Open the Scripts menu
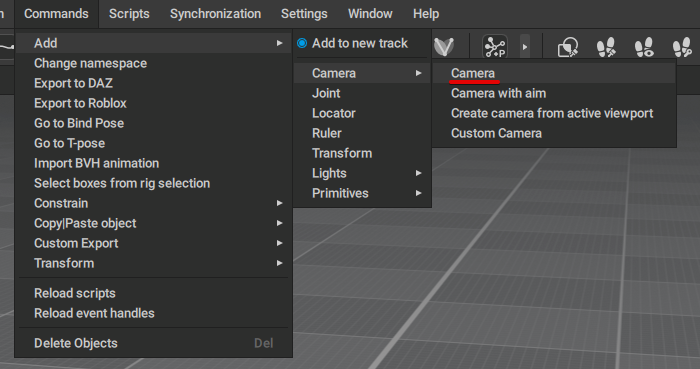 [129, 14]
